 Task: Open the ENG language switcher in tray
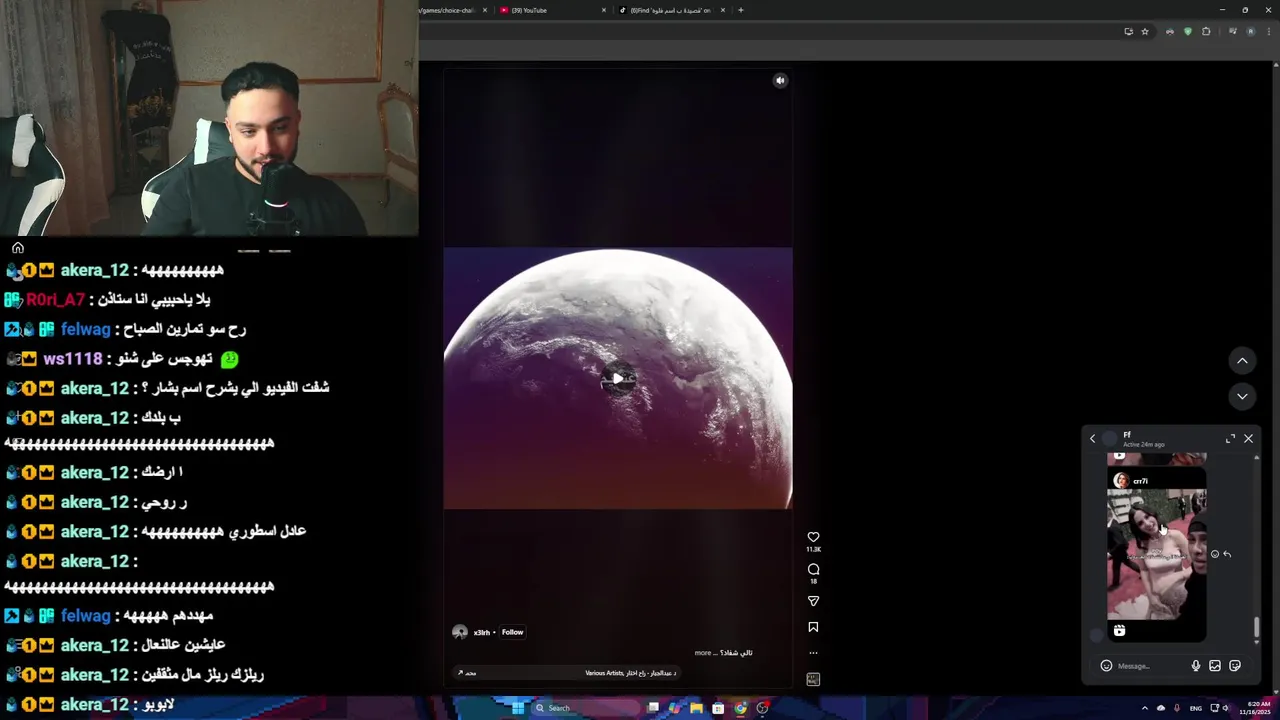point(1196,708)
